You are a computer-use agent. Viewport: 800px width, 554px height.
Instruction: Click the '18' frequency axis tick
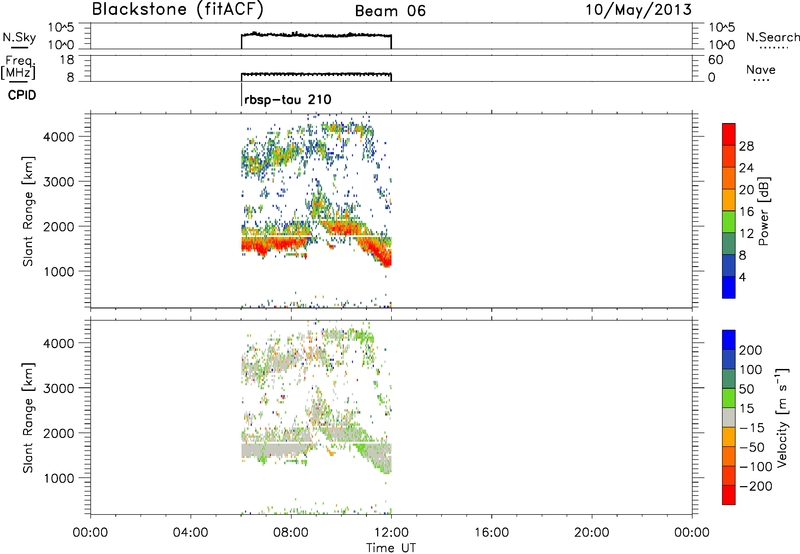(67, 60)
